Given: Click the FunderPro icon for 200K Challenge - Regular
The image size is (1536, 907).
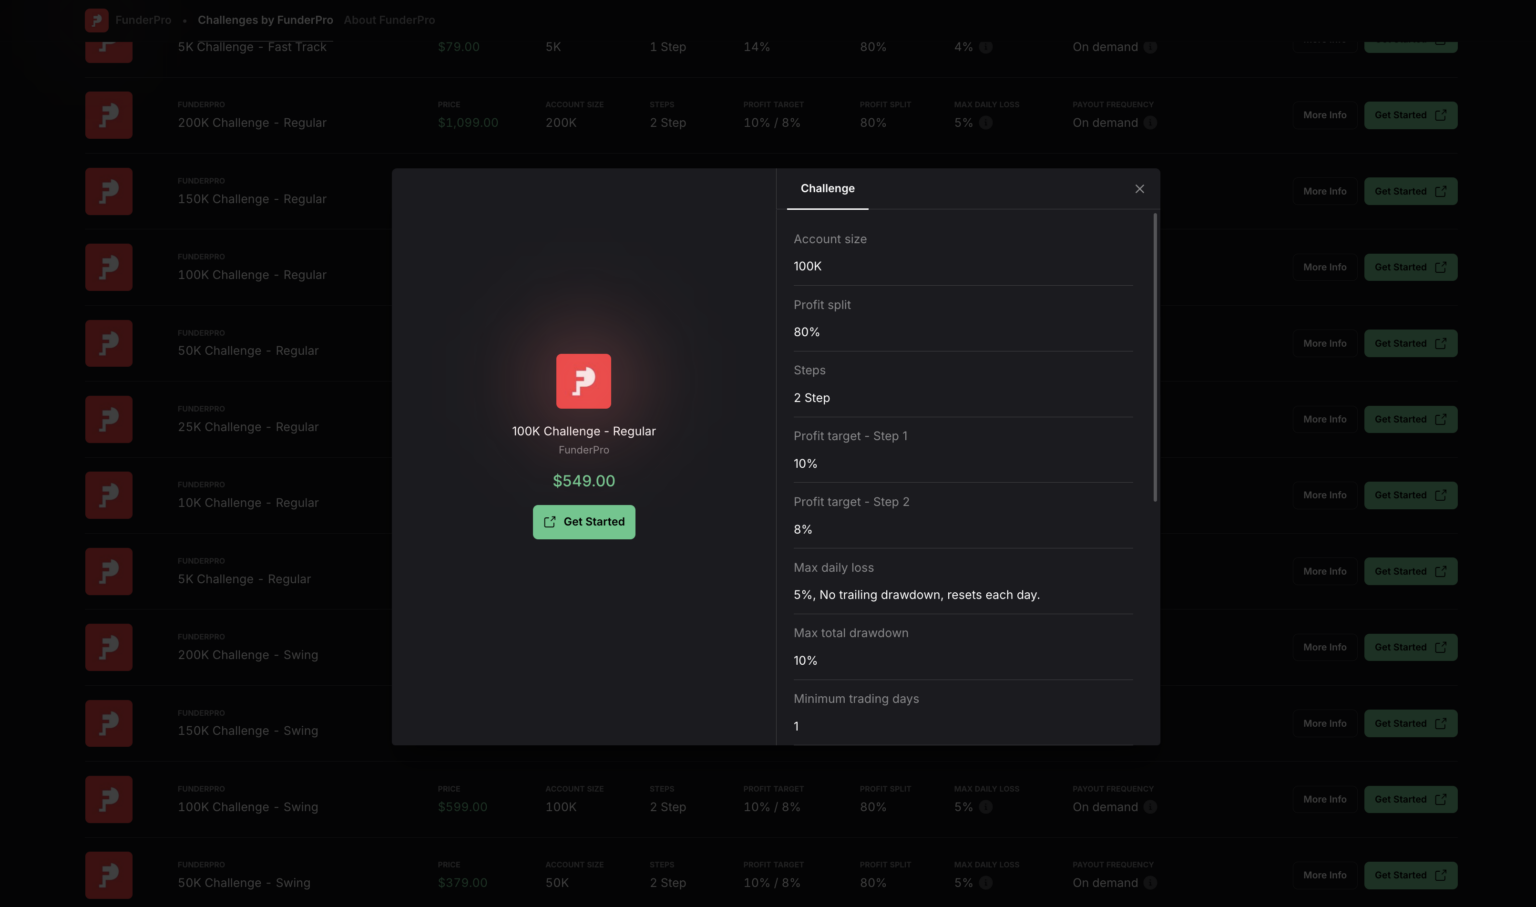Looking at the screenshot, I should click(108, 114).
